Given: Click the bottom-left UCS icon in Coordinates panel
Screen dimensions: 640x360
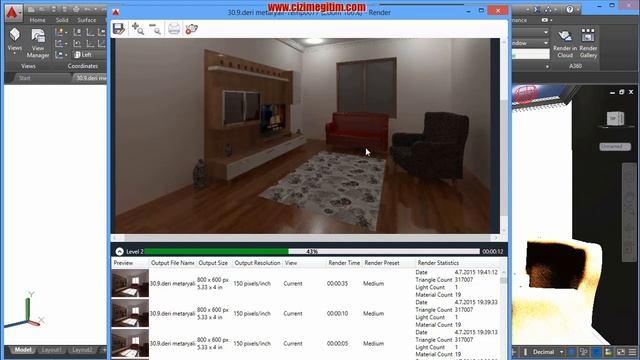Looking at the screenshot, I should (60, 54).
